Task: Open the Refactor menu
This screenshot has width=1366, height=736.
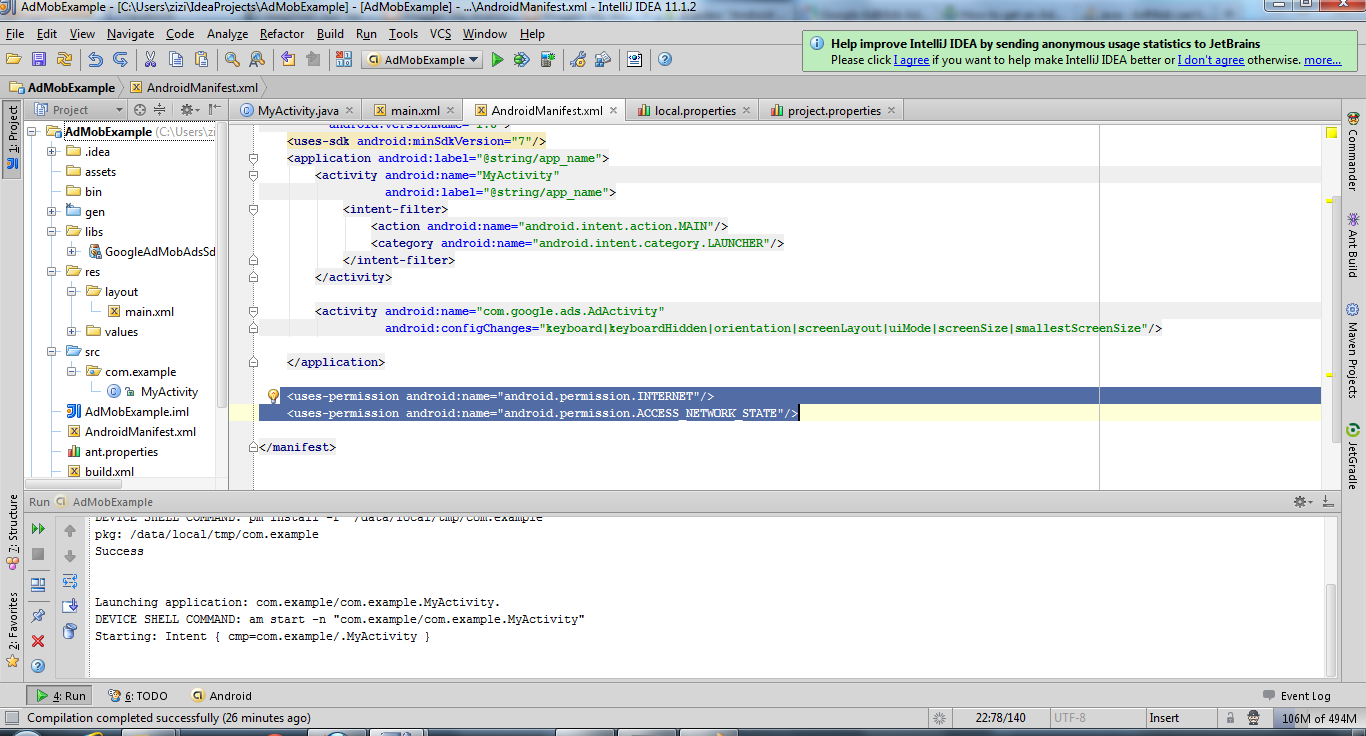Action: [282, 34]
